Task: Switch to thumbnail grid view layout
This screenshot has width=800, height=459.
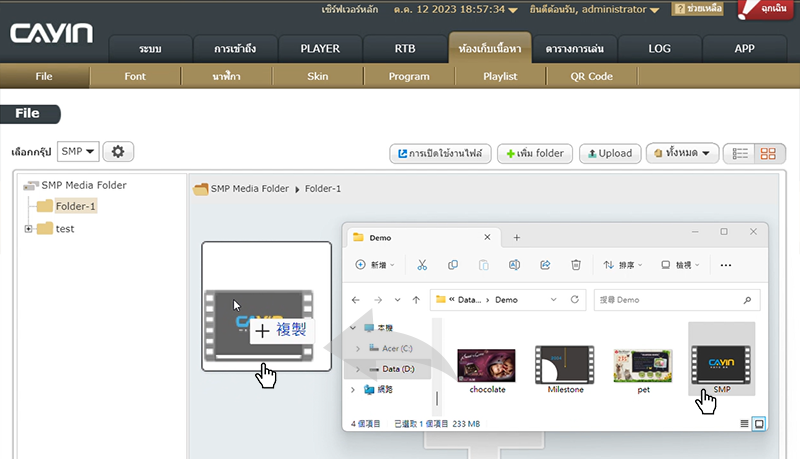Action: (769, 154)
